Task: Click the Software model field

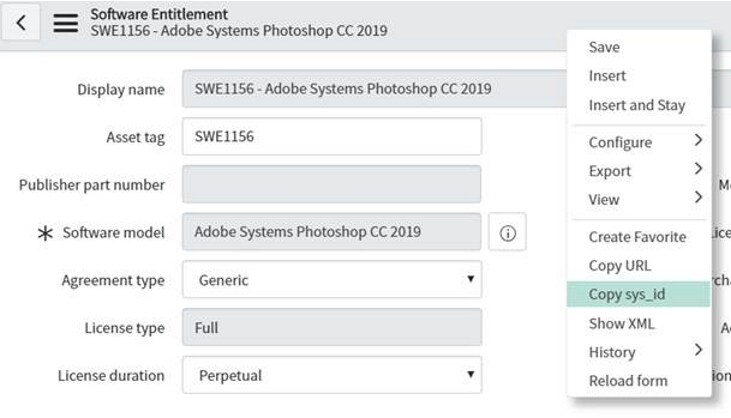Action: [332, 232]
